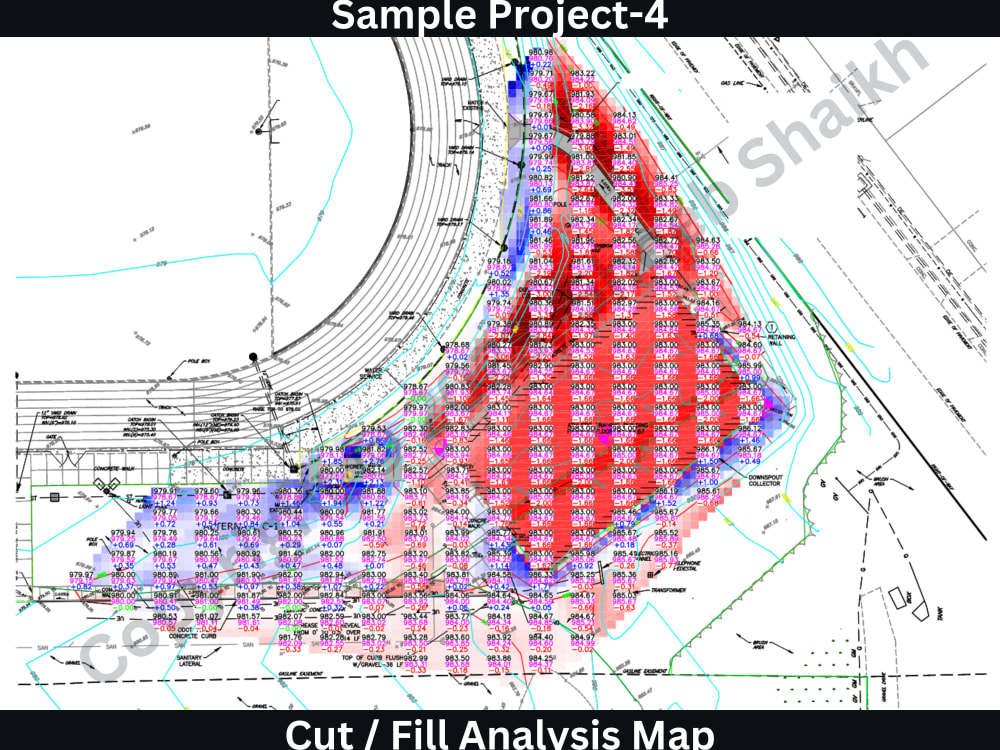Select the GASLINE EASEMENT text

(x=301, y=673)
